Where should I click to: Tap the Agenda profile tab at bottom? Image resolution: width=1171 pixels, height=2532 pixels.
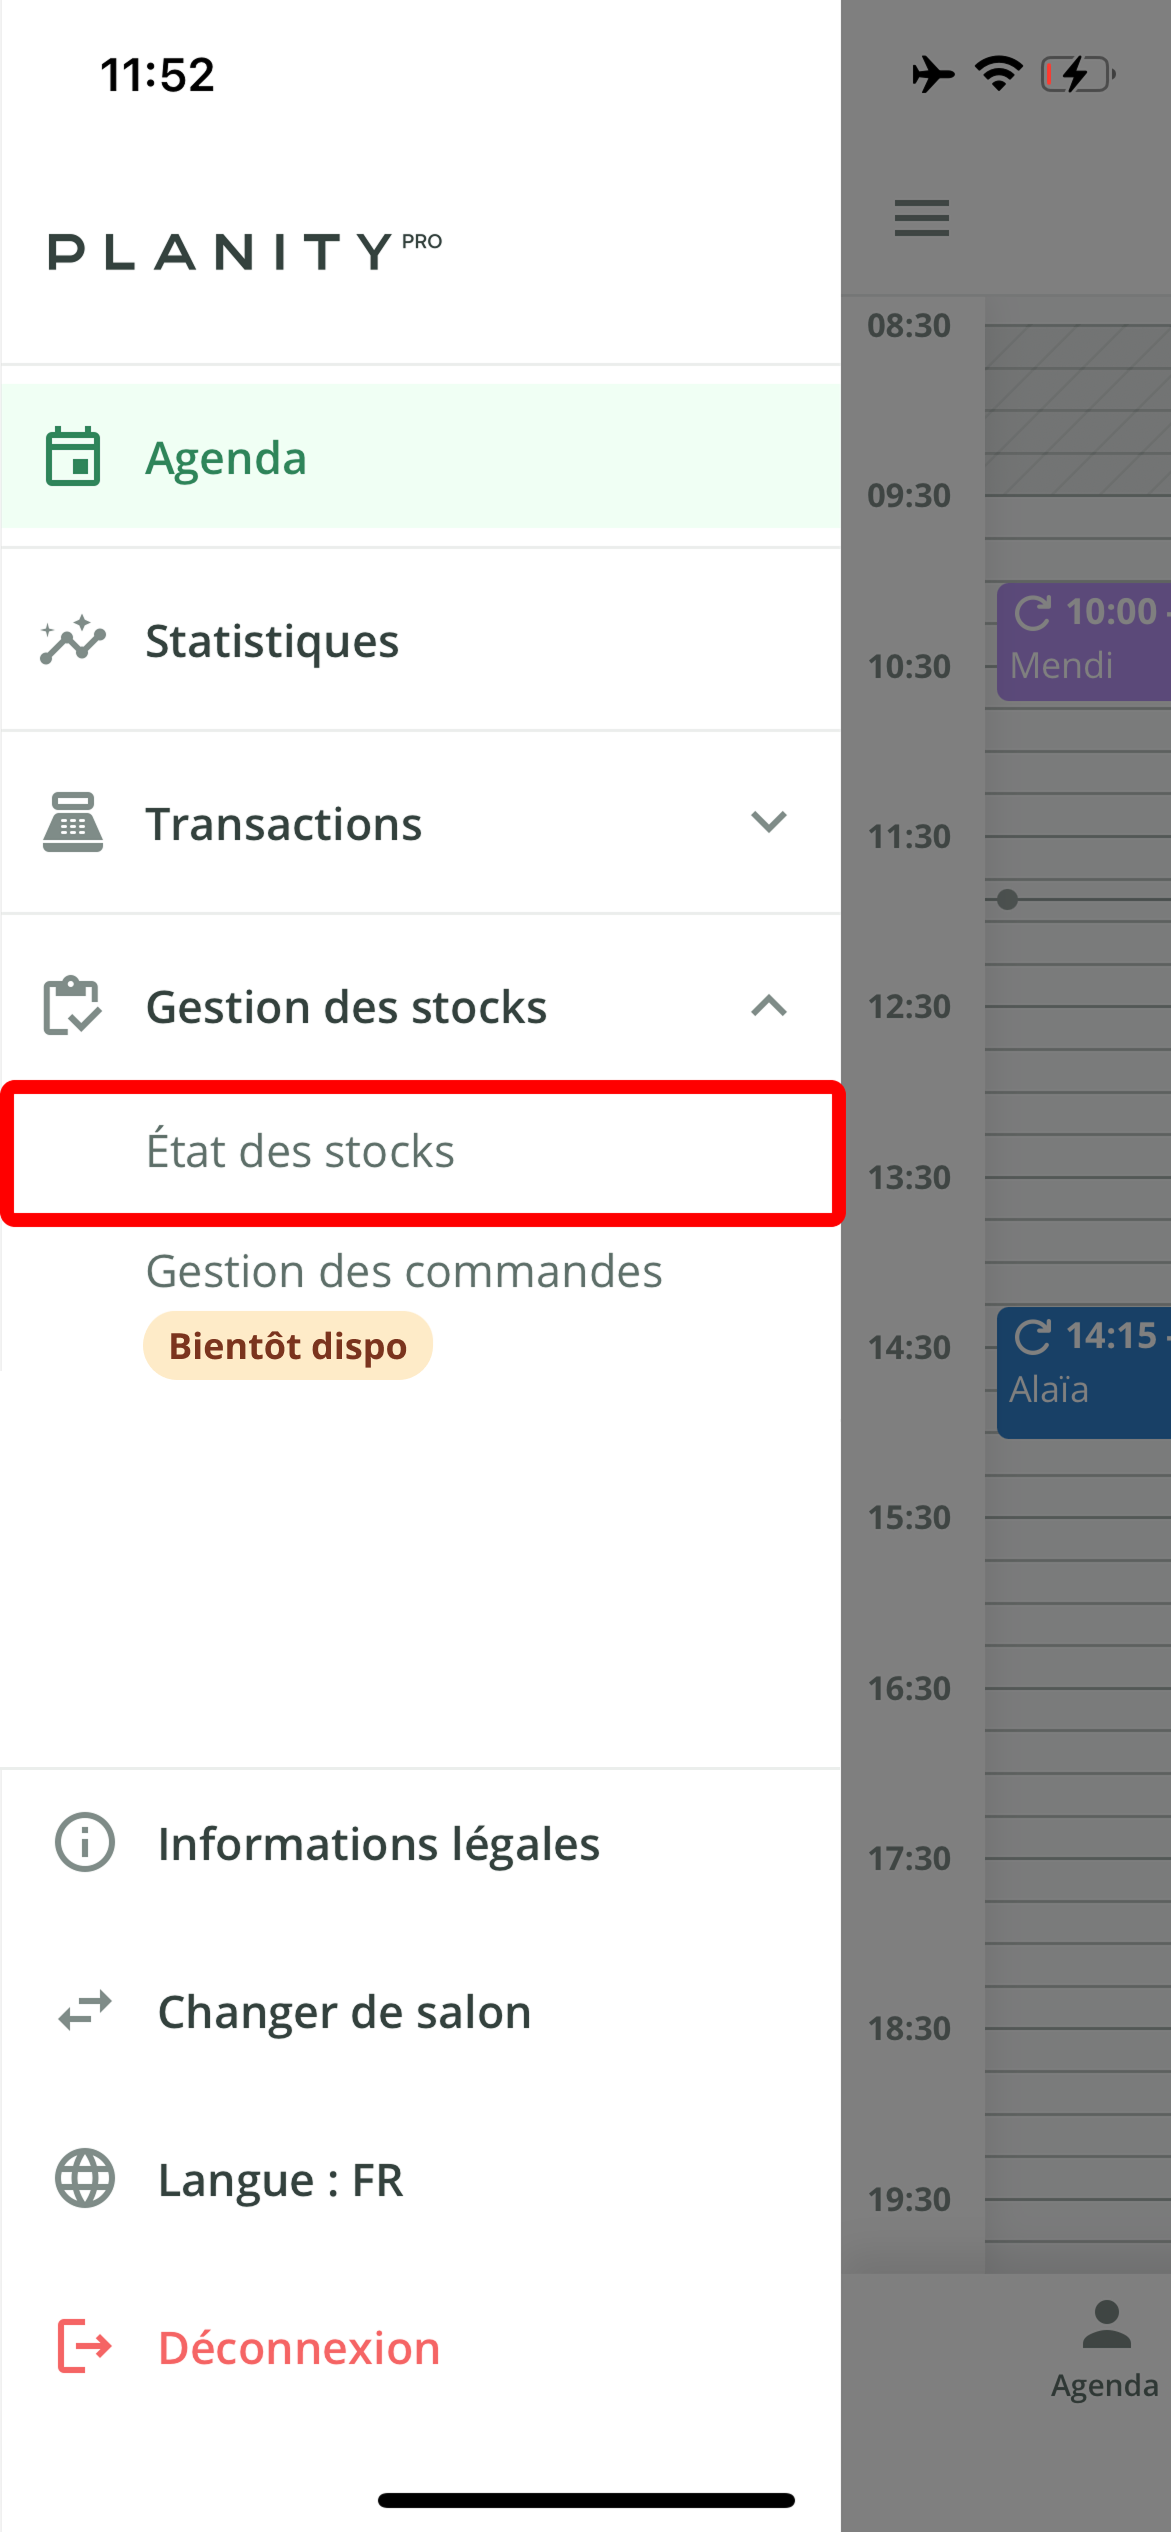tap(1105, 2350)
